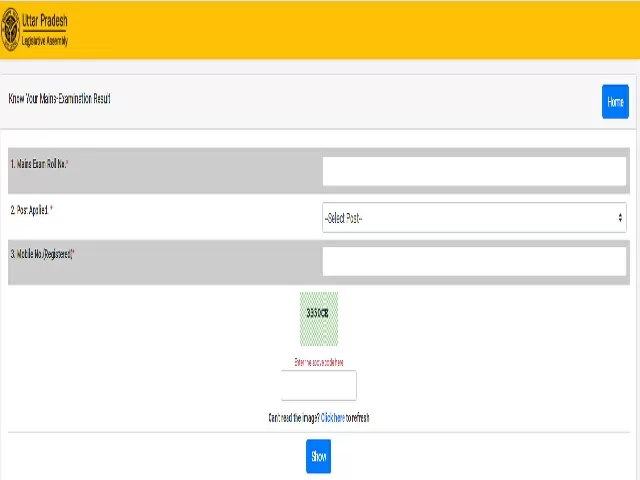Click the 'Uttar Pradesh' header title text
The image size is (640, 480).
click(x=44, y=20)
